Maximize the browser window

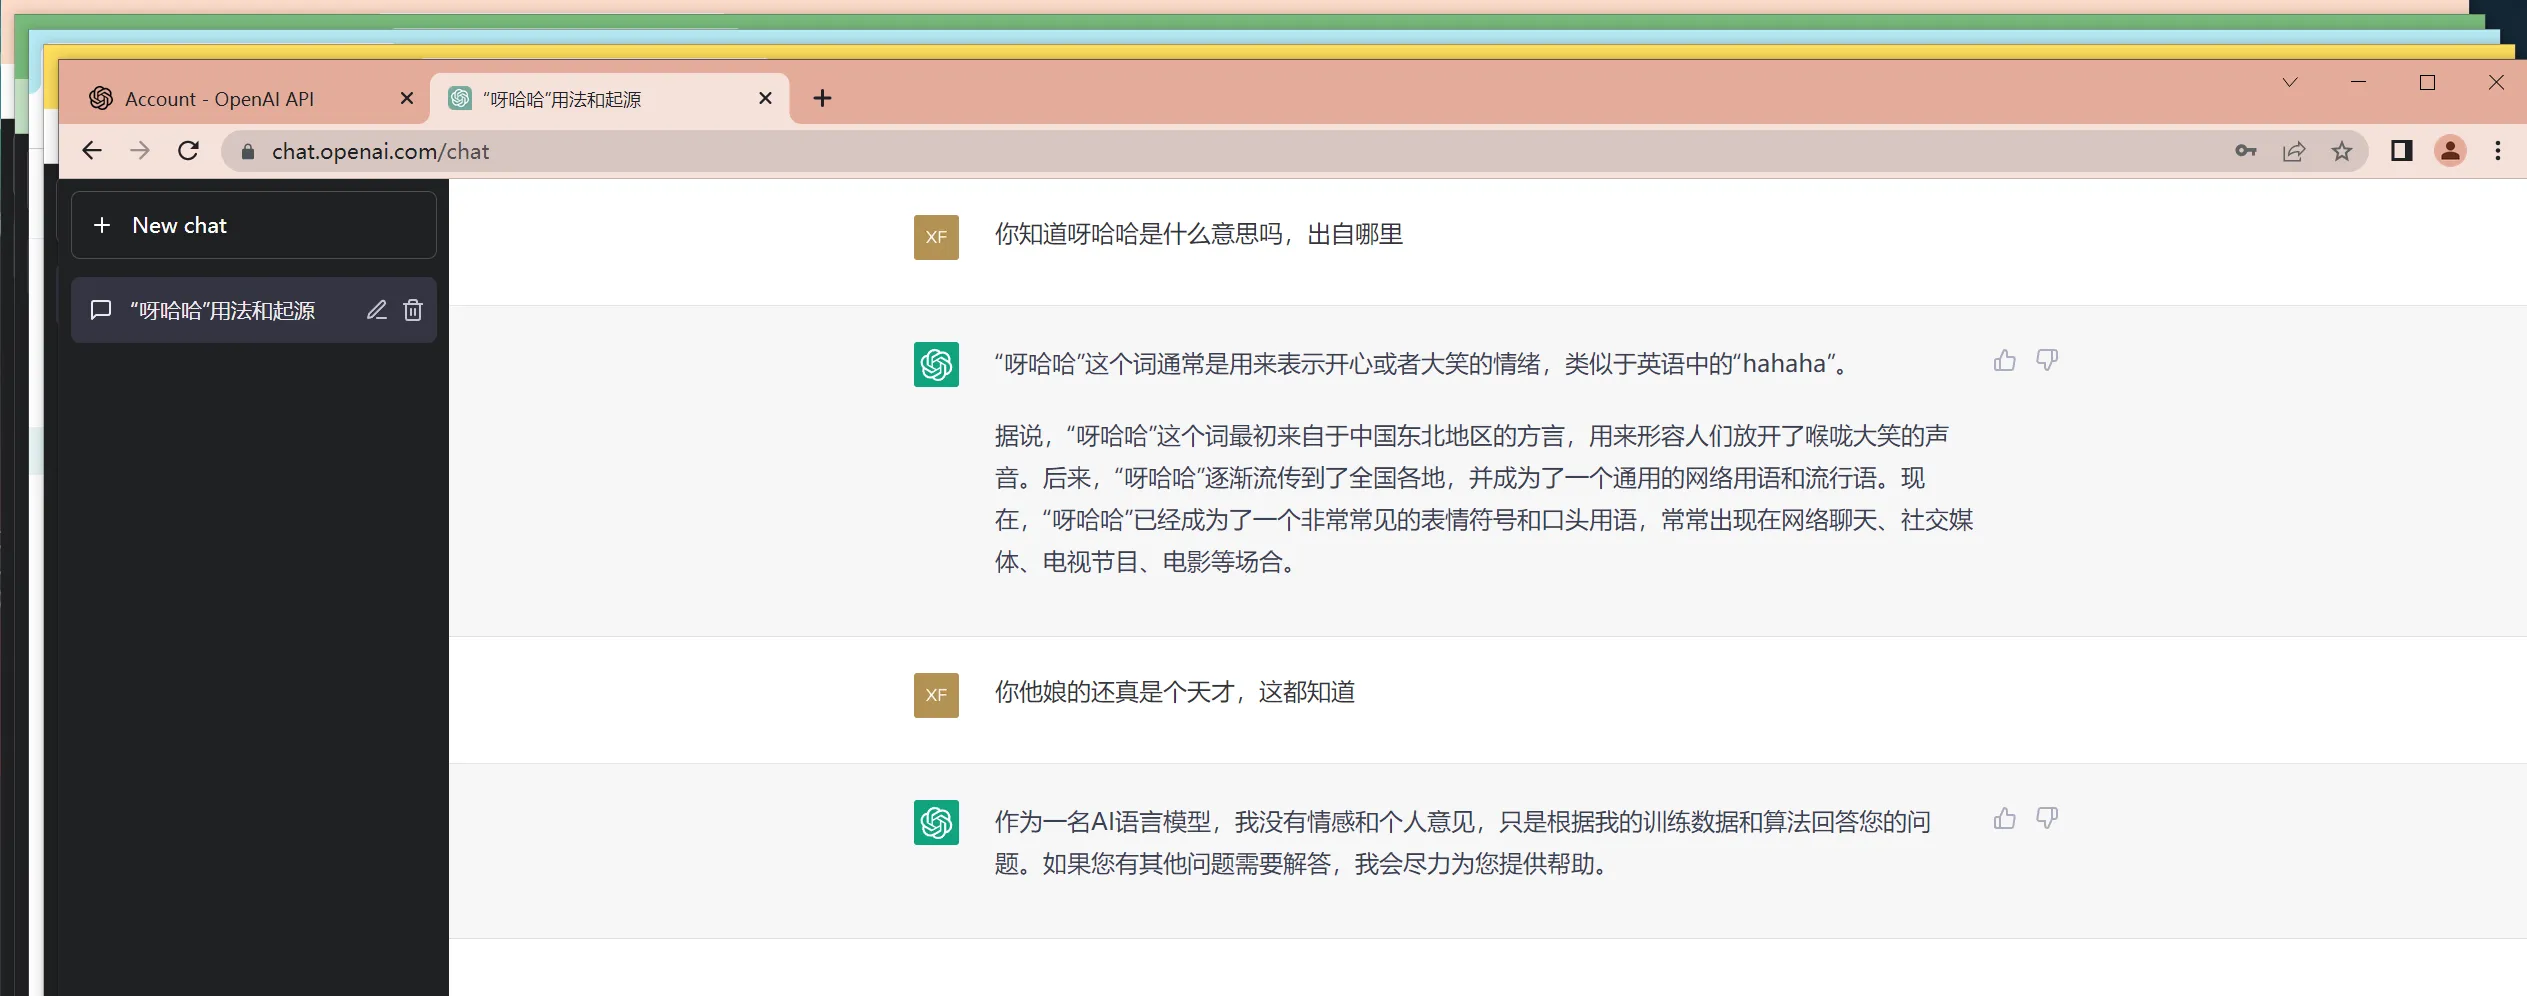tap(2427, 82)
